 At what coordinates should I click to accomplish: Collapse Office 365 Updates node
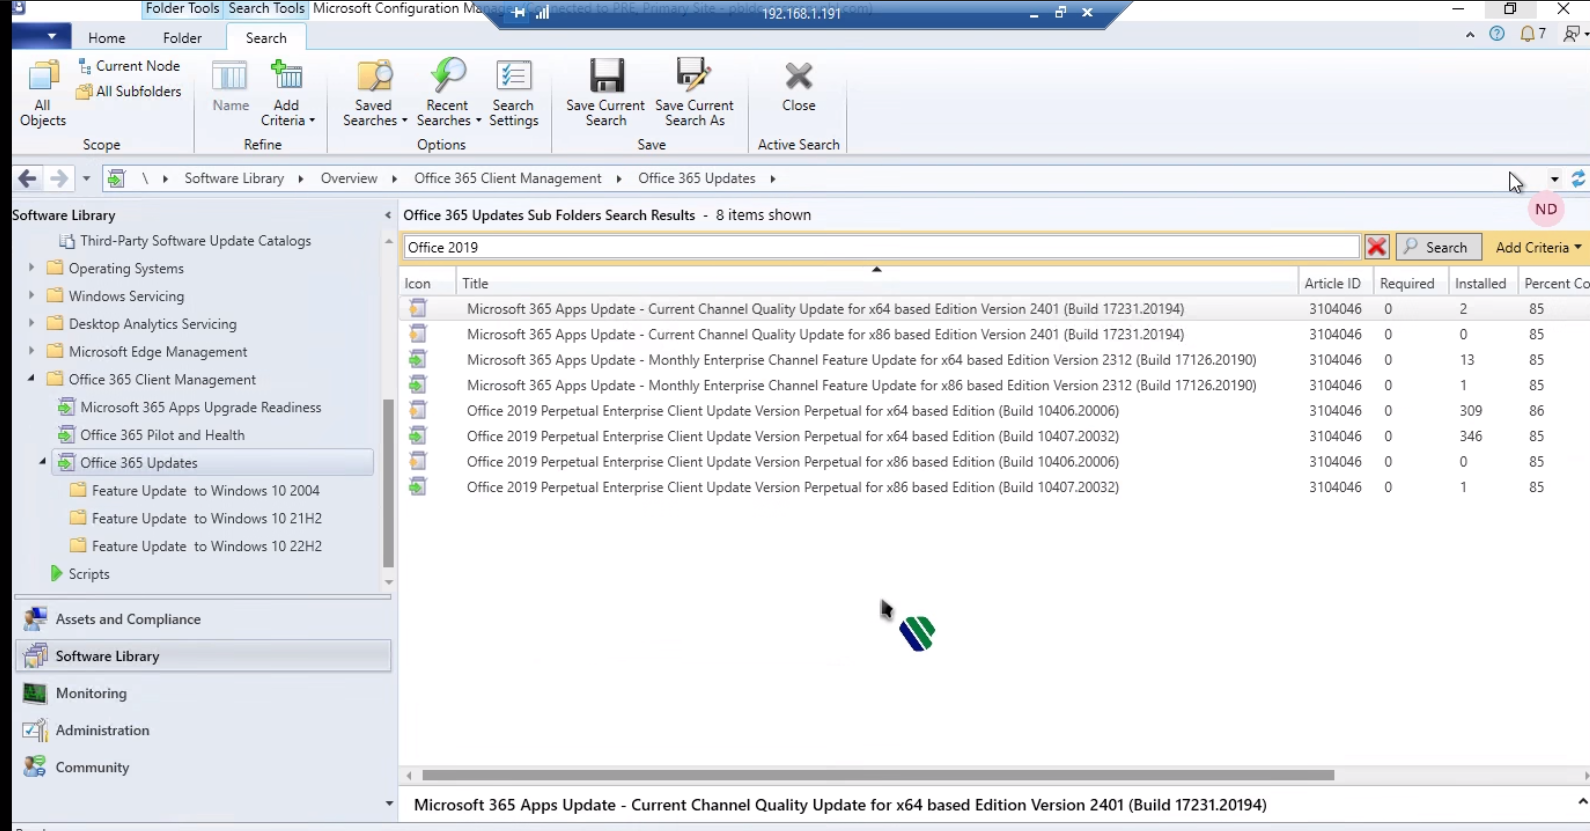[x=42, y=462]
